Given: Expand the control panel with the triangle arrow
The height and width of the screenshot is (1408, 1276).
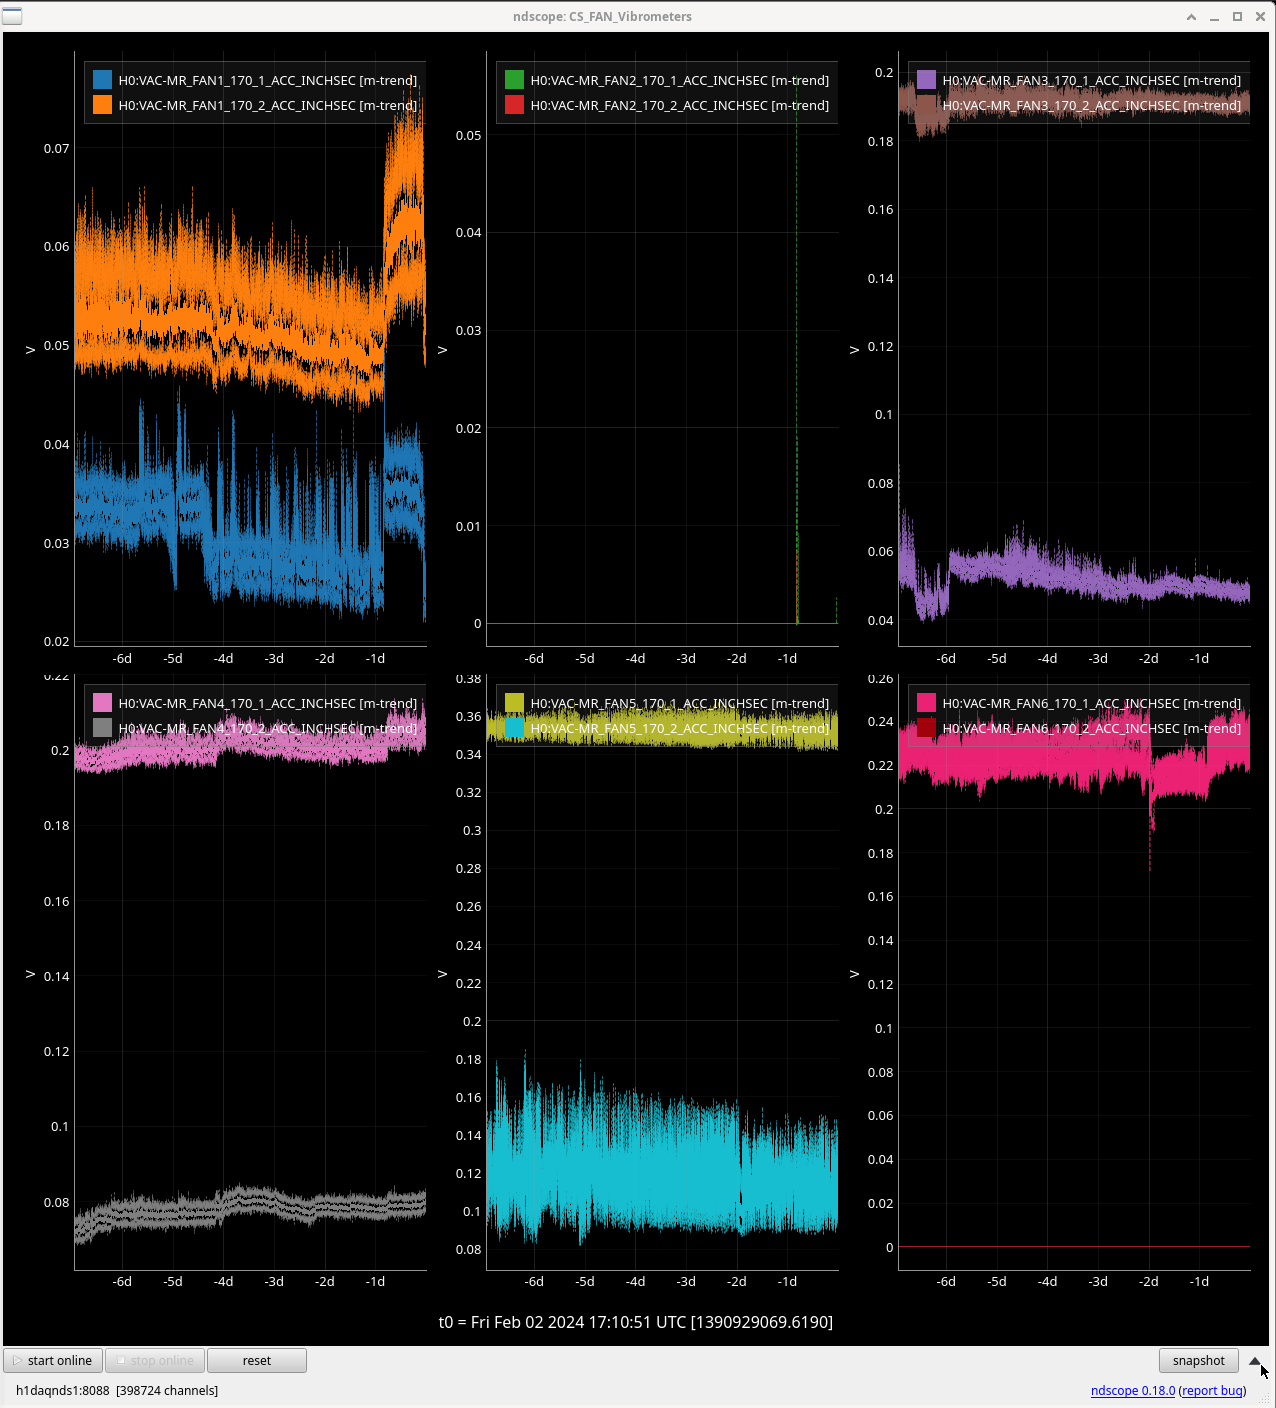Looking at the screenshot, I should (x=1254, y=1360).
